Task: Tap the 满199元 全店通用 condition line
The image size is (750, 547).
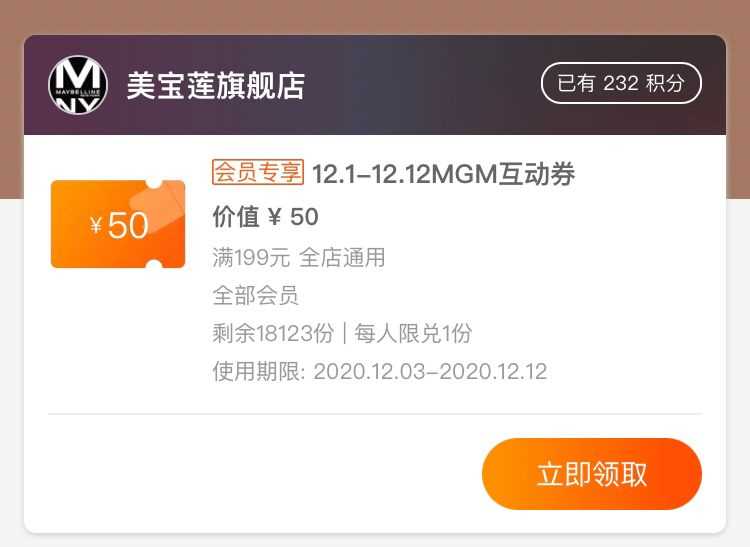Action: [299, 258]
